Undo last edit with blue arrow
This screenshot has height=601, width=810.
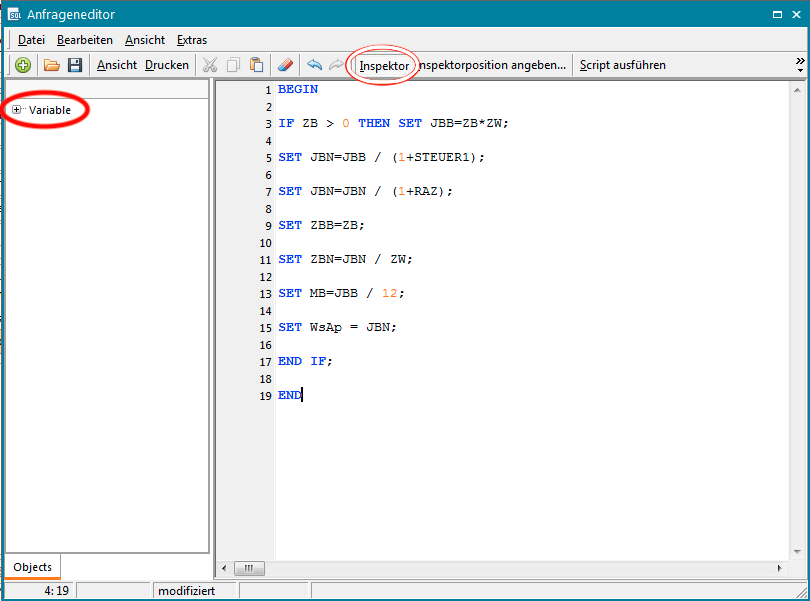tap(314, 65)
